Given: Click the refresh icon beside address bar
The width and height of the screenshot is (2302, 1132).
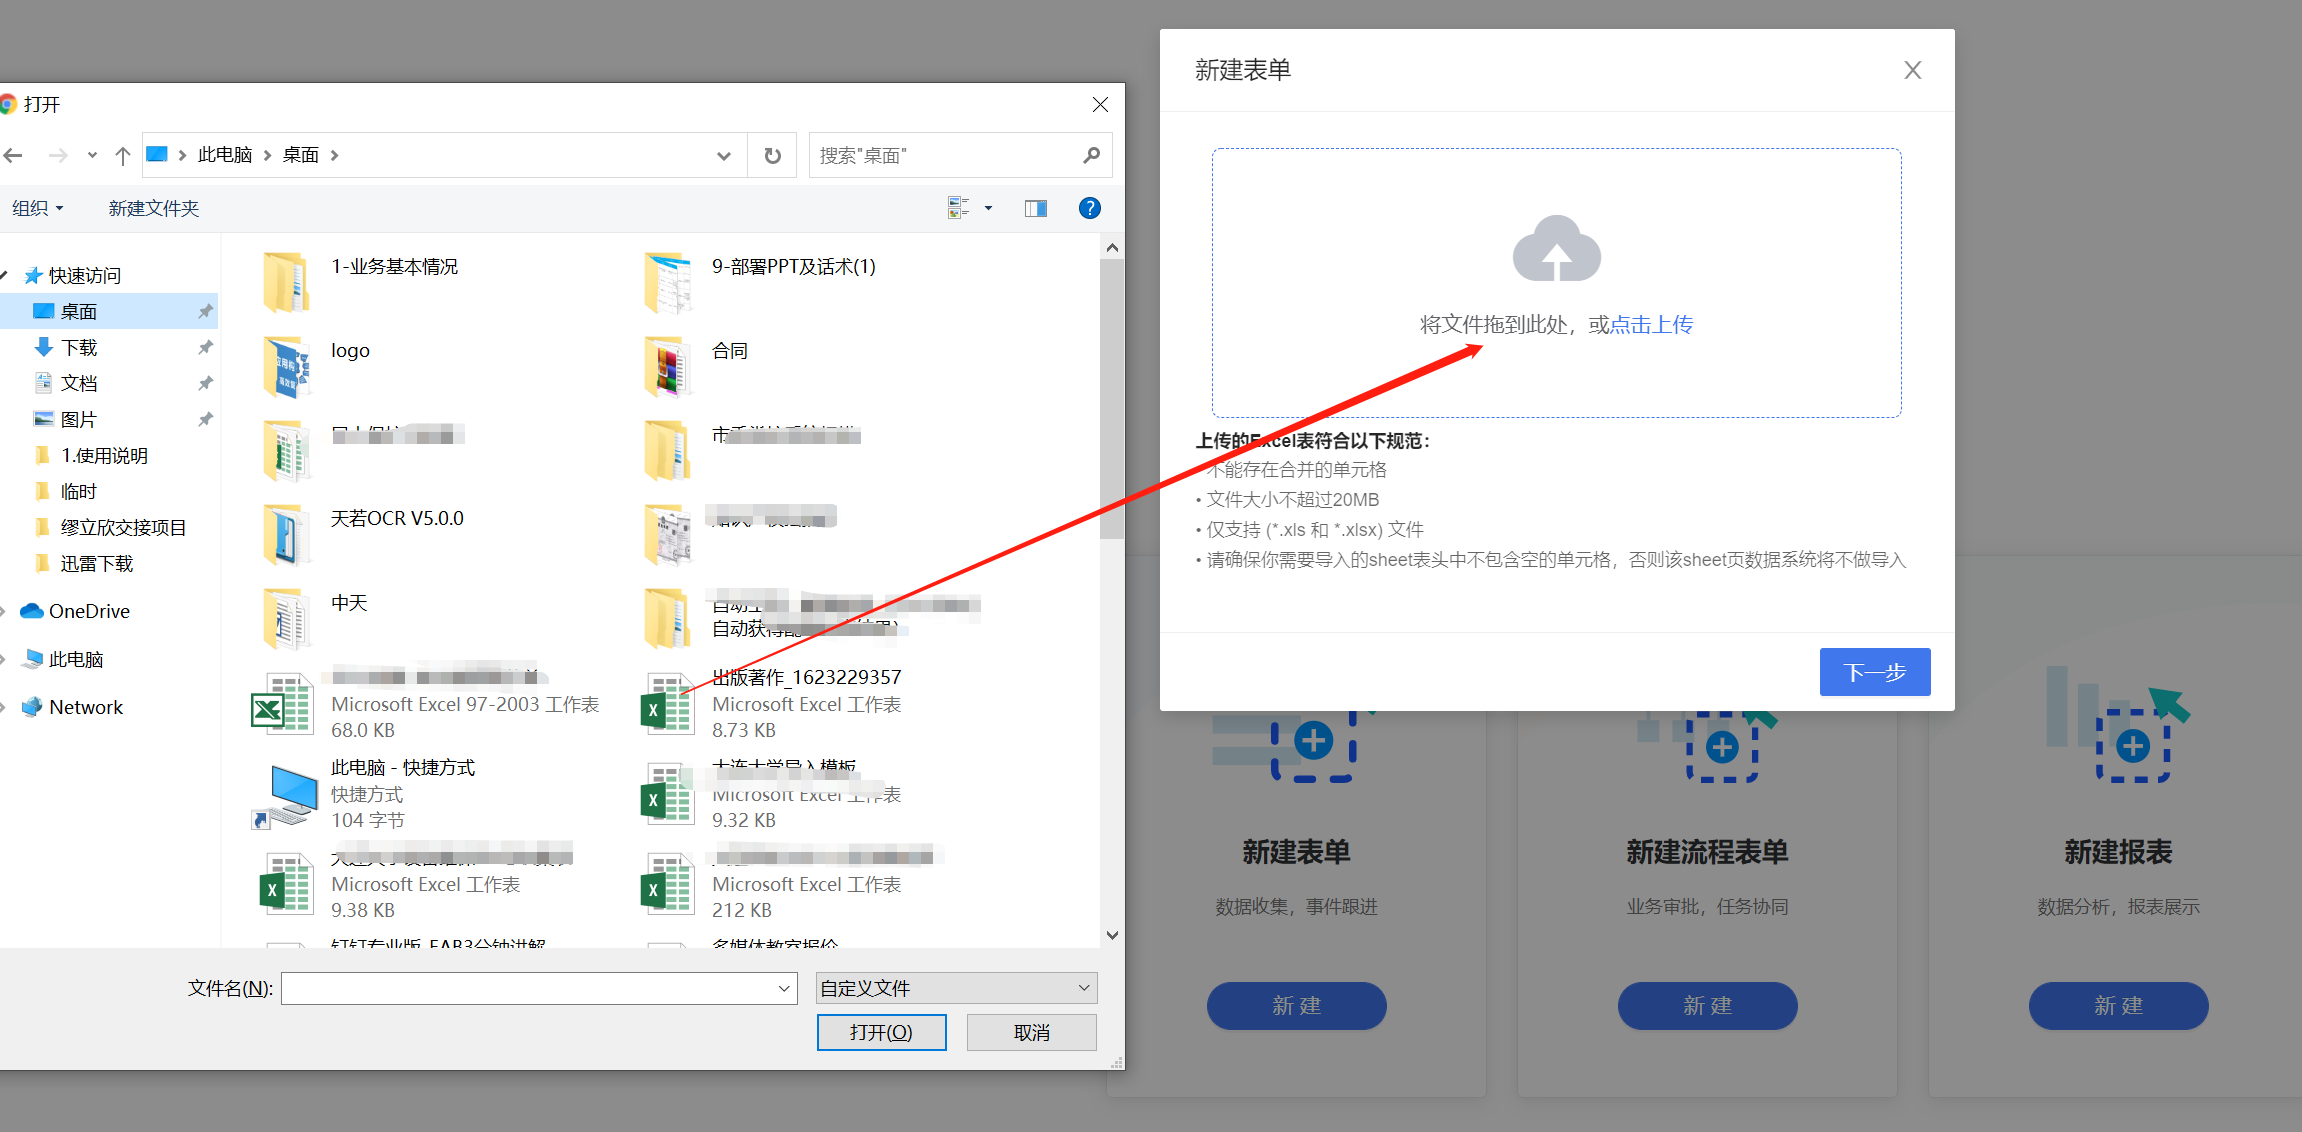Looking at the screenshot, I should coord(772,156).
